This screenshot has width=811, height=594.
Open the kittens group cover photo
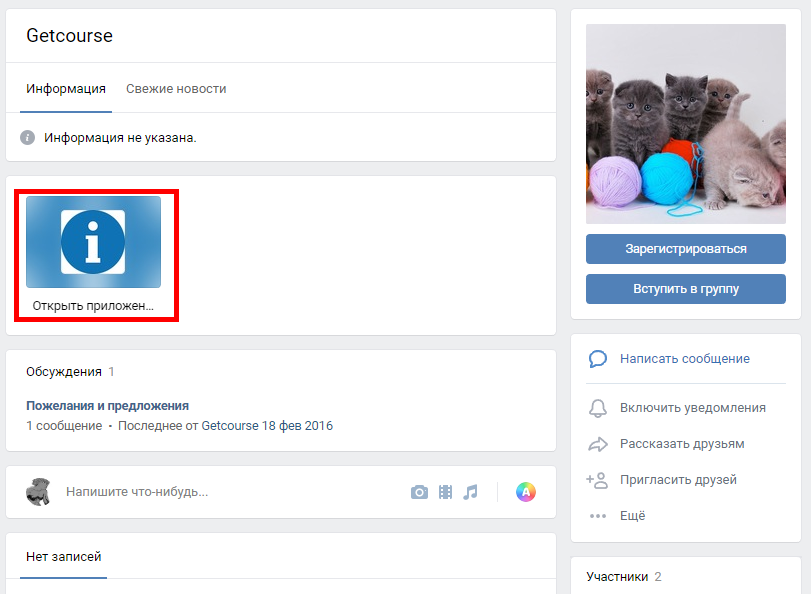pos(685,124)
